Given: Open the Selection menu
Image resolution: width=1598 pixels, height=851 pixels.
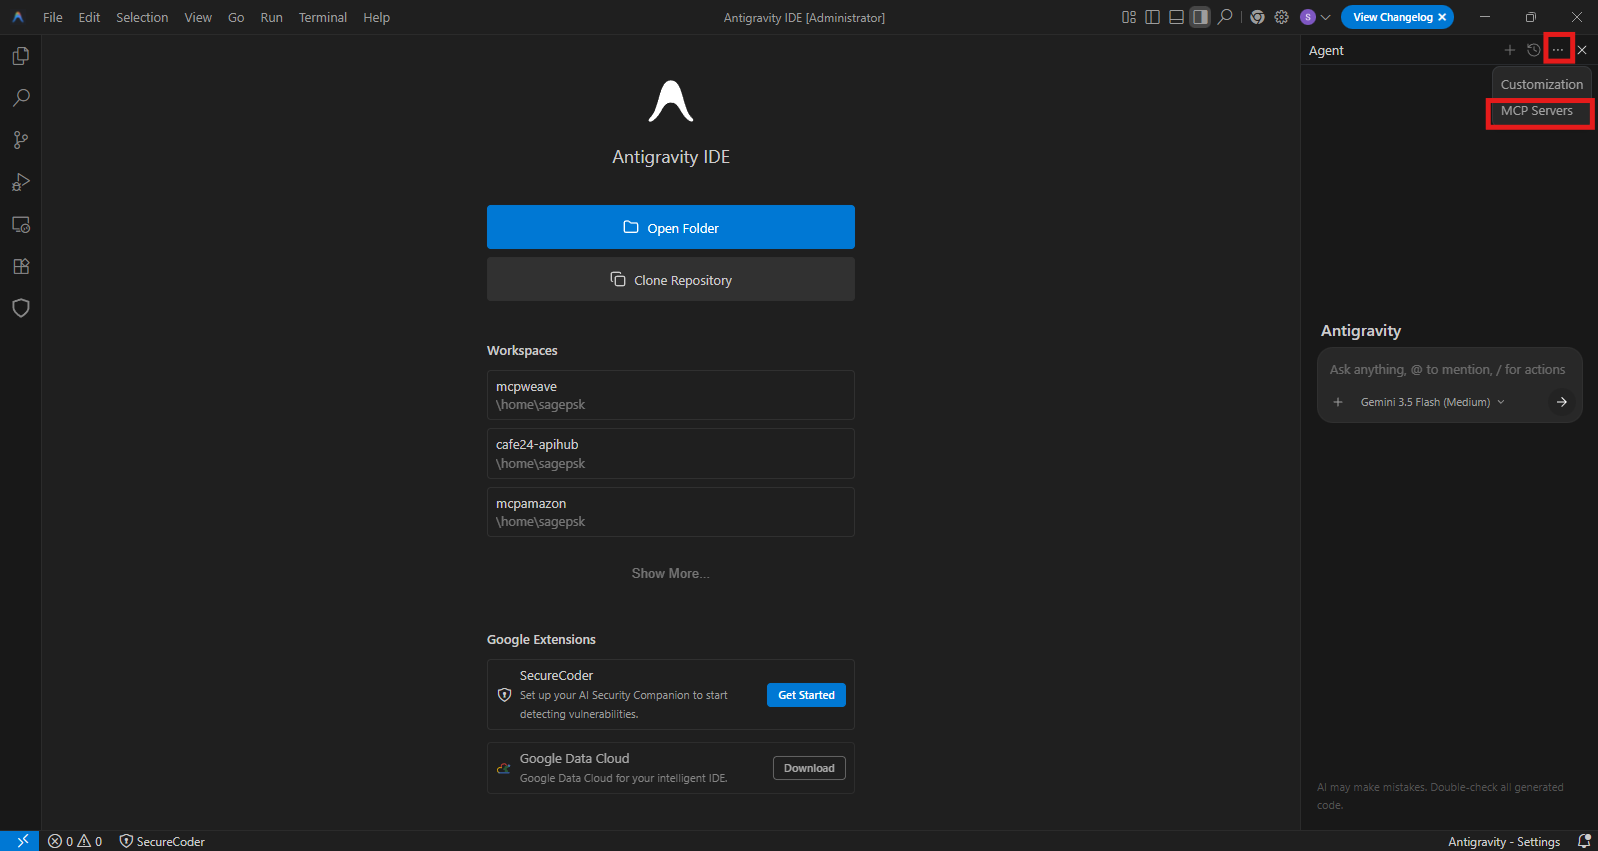Looking at the screenshot, I should pyautogui.click(x=142, y=17).
